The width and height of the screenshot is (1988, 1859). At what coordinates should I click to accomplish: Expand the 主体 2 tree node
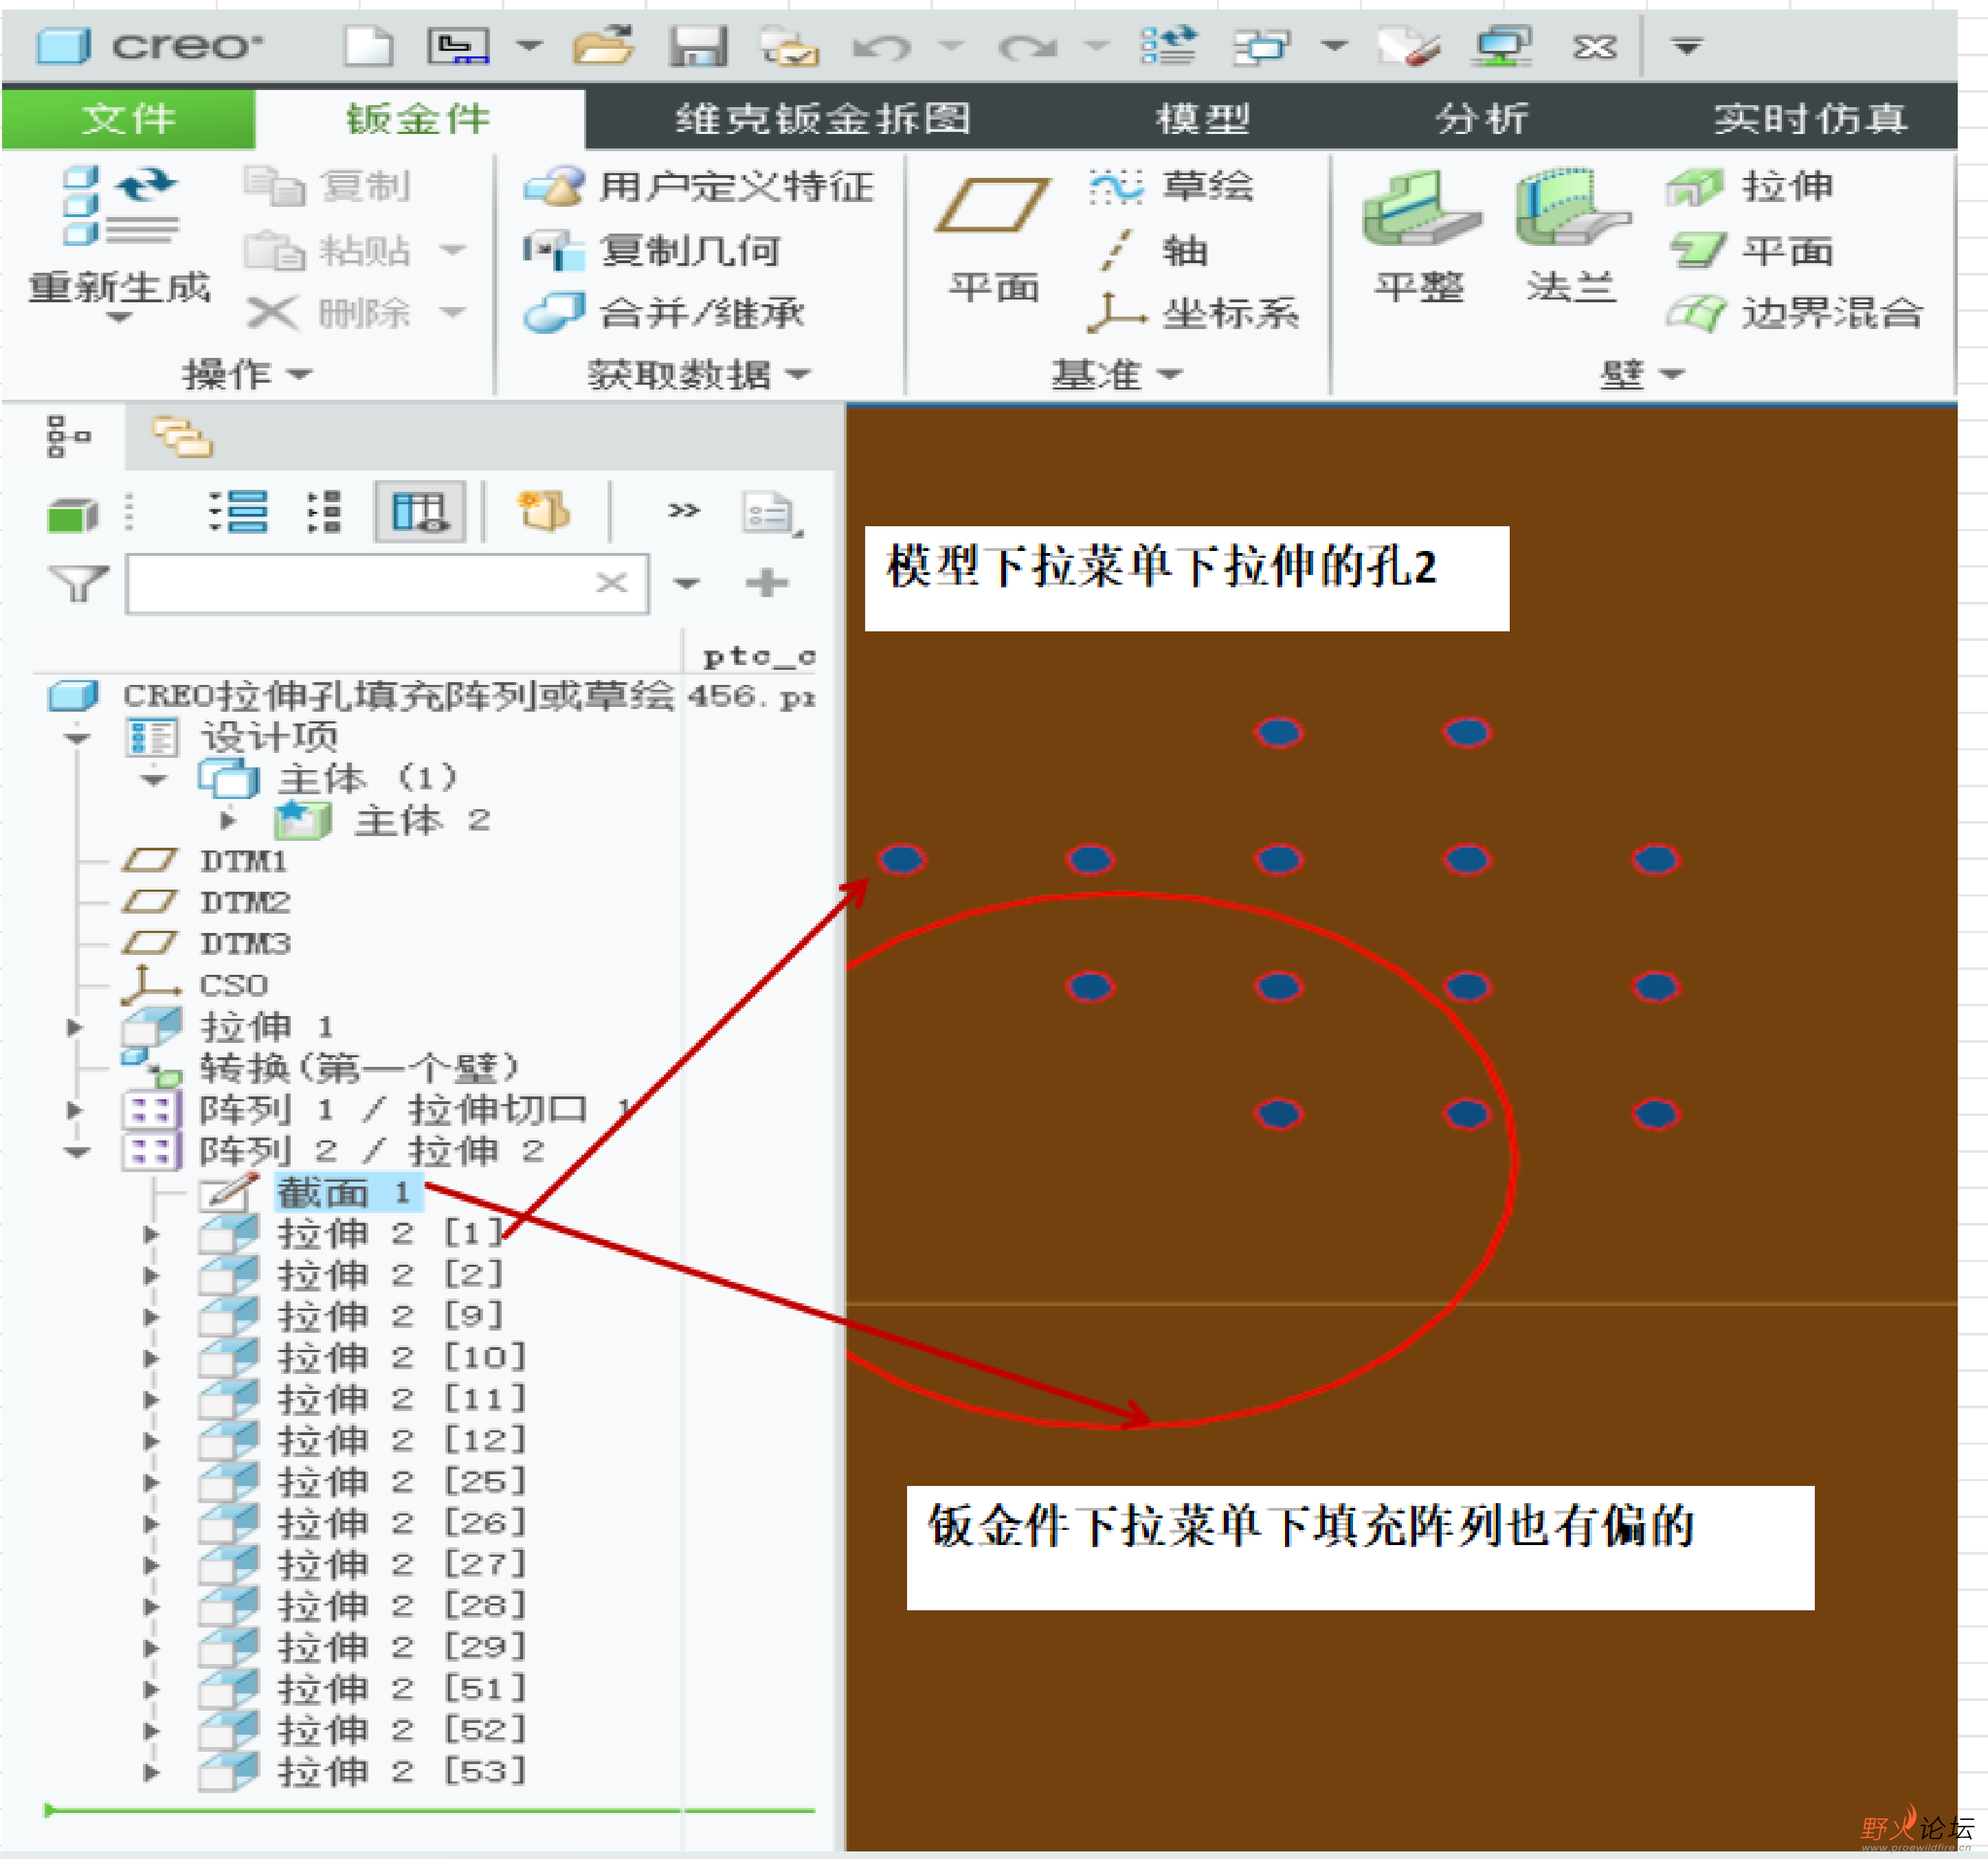tap(228, 820)
